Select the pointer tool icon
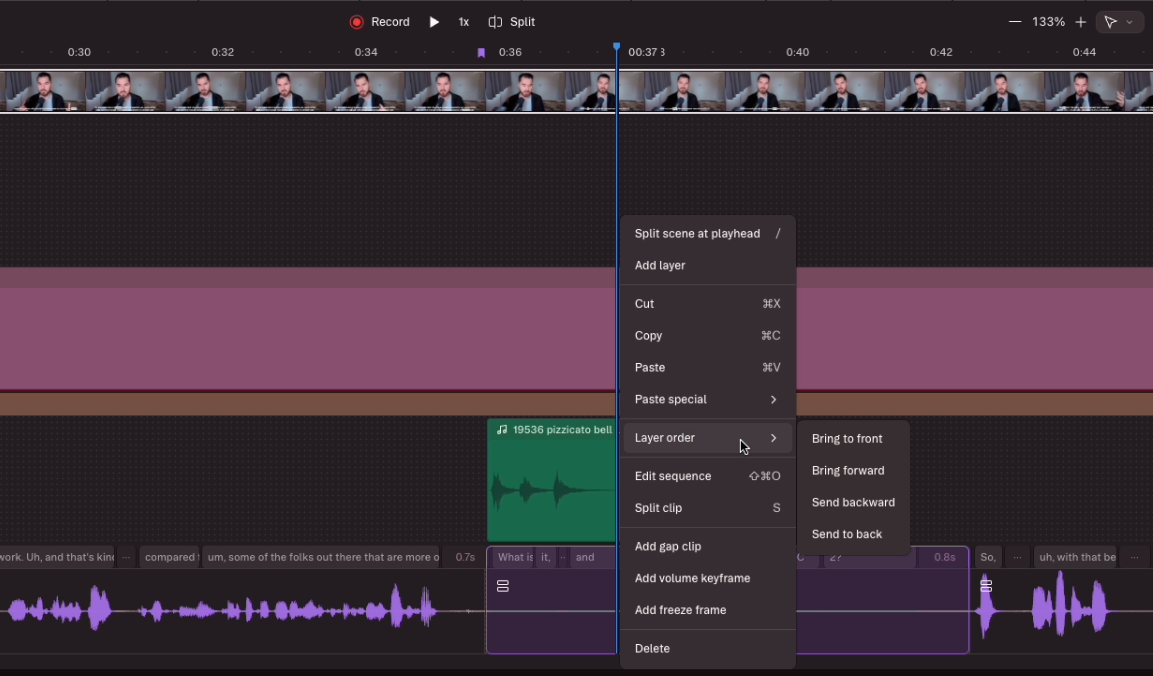Screen dimensions: 1153x676 tap(1110, 22)
